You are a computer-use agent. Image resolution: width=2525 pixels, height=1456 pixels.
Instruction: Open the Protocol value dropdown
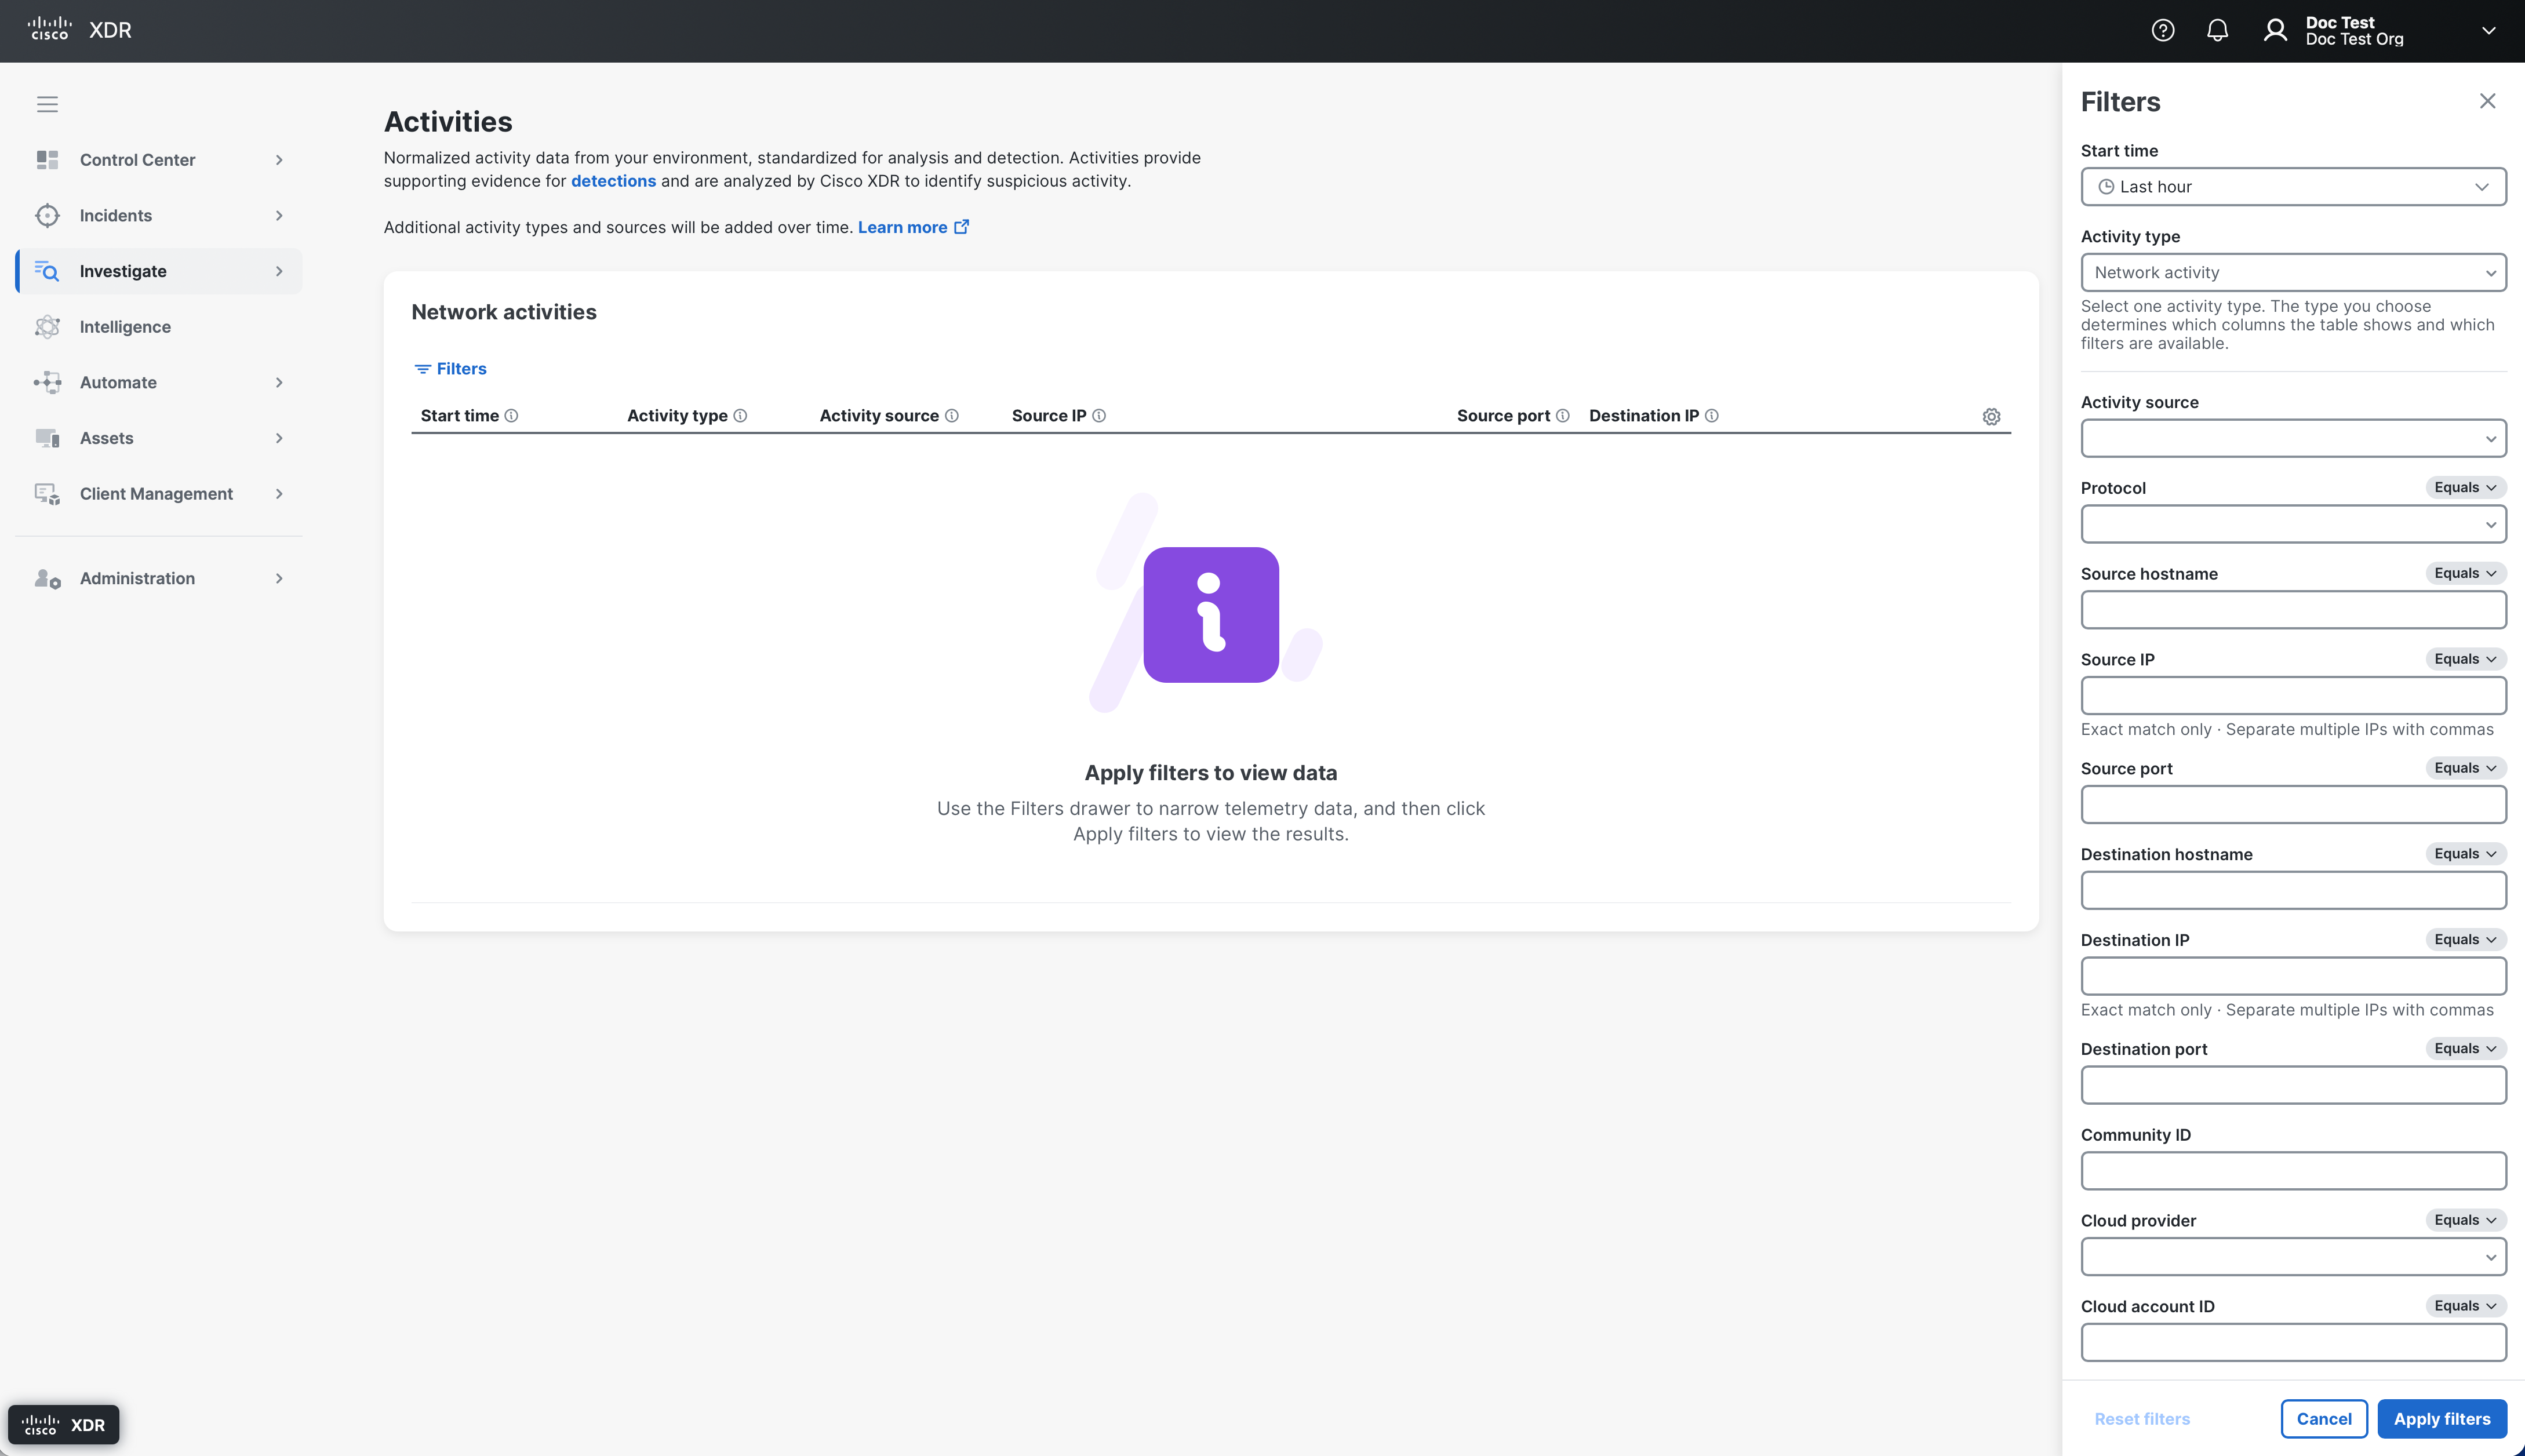[2293, 525]
